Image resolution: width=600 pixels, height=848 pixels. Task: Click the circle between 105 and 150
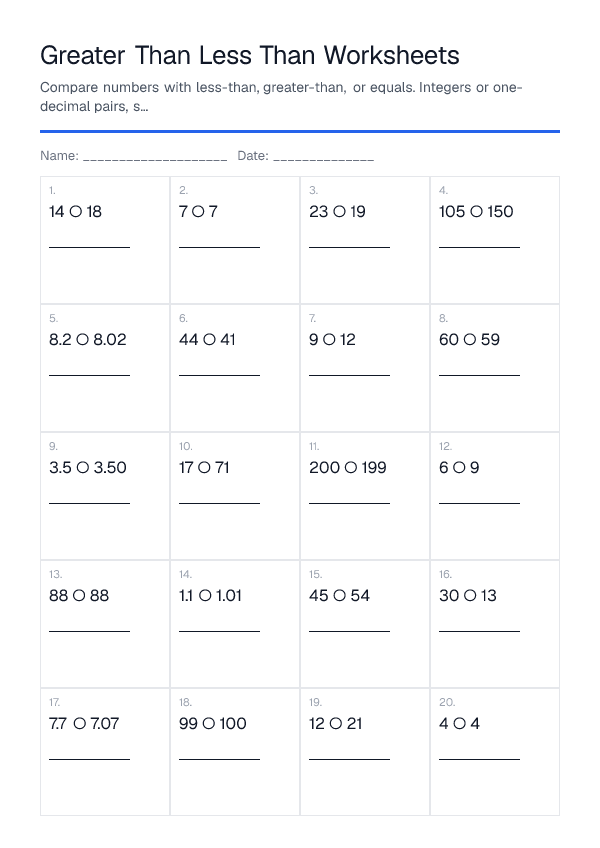tap(476, 212)
